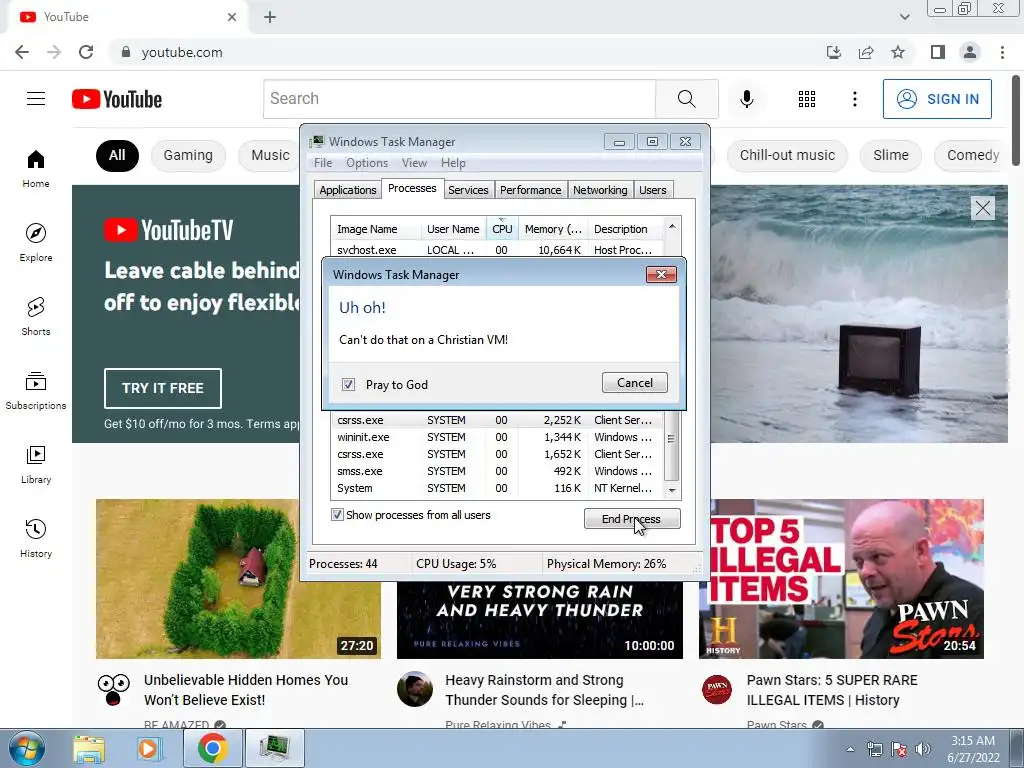Viewport: 1024px width, 768px height.
Task: Click the search magnifier button
Action: [x=686, y=99]
